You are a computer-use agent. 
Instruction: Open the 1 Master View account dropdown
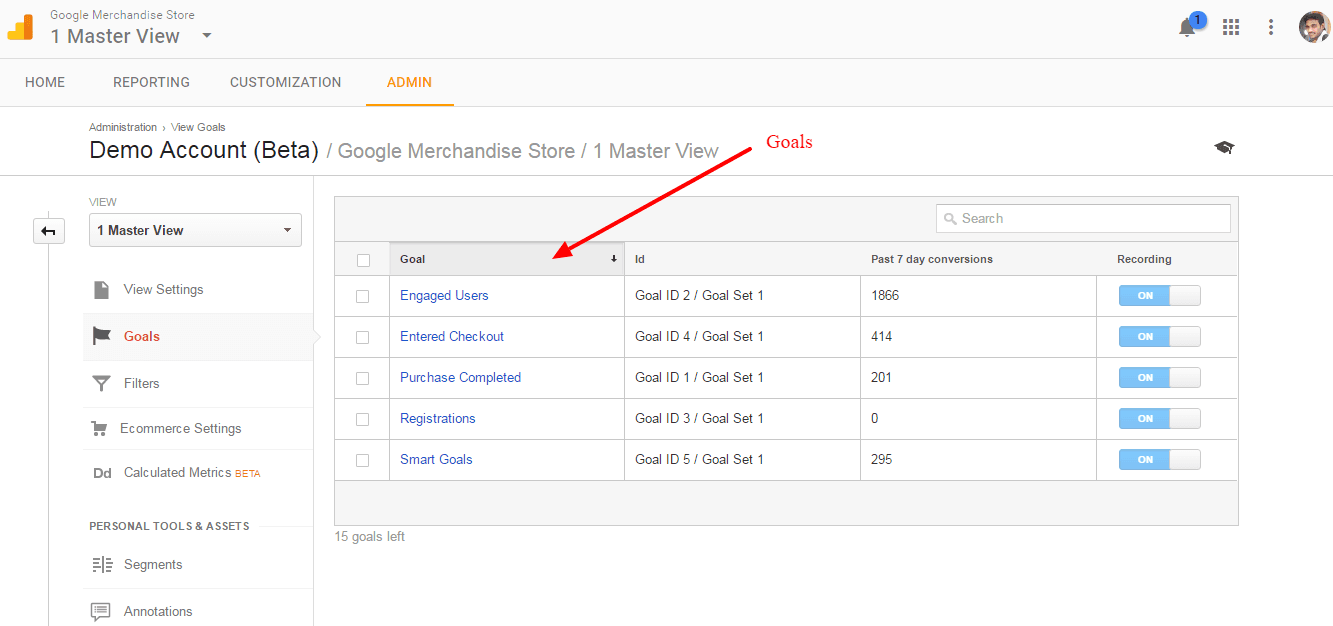131,36
